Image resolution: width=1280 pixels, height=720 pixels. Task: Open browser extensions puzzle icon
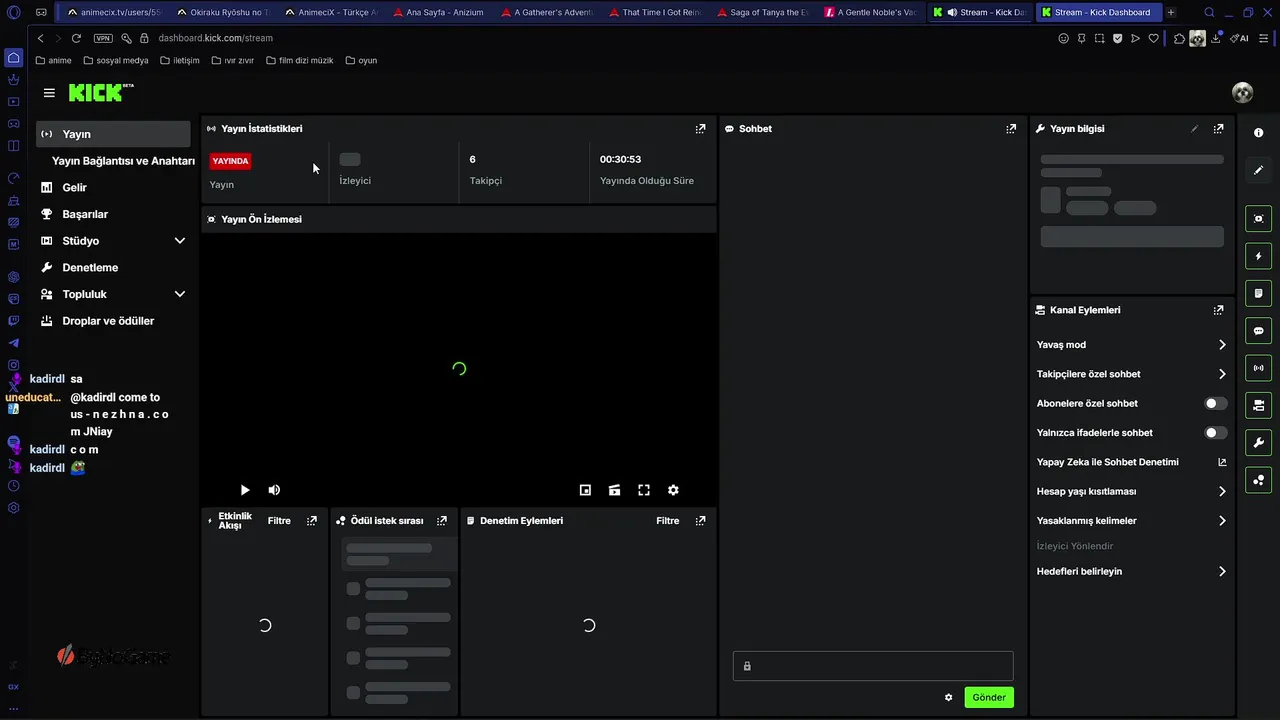click(x=1180, y=38)
